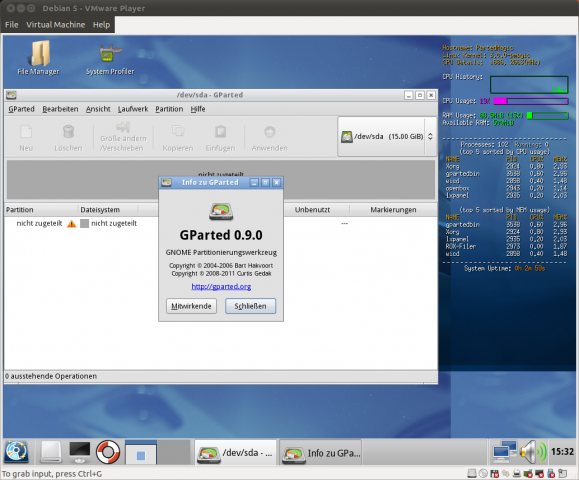The height and width of the screenshot is (480, 579).
Task: Switch to the first workspace in pager
Action: [141, 452]
